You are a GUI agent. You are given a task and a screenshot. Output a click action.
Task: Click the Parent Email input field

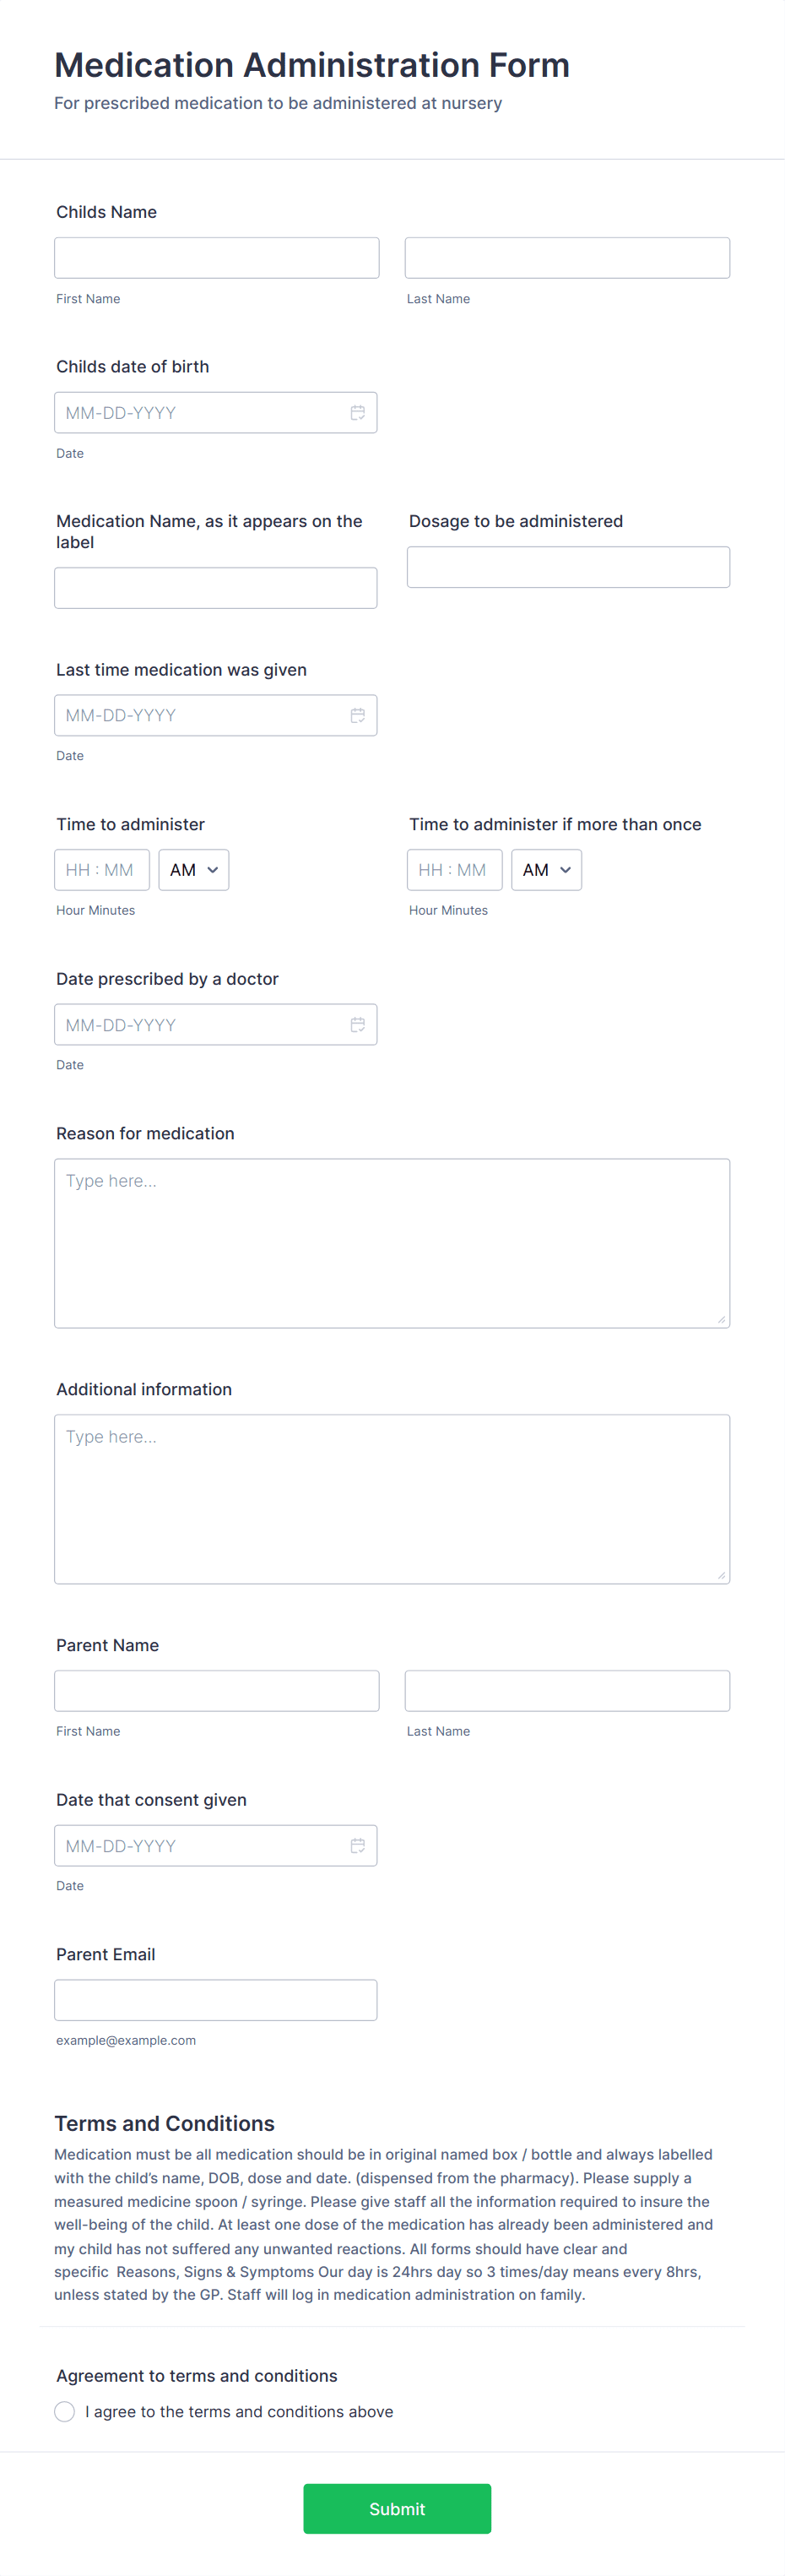[x=215, y=1999]
